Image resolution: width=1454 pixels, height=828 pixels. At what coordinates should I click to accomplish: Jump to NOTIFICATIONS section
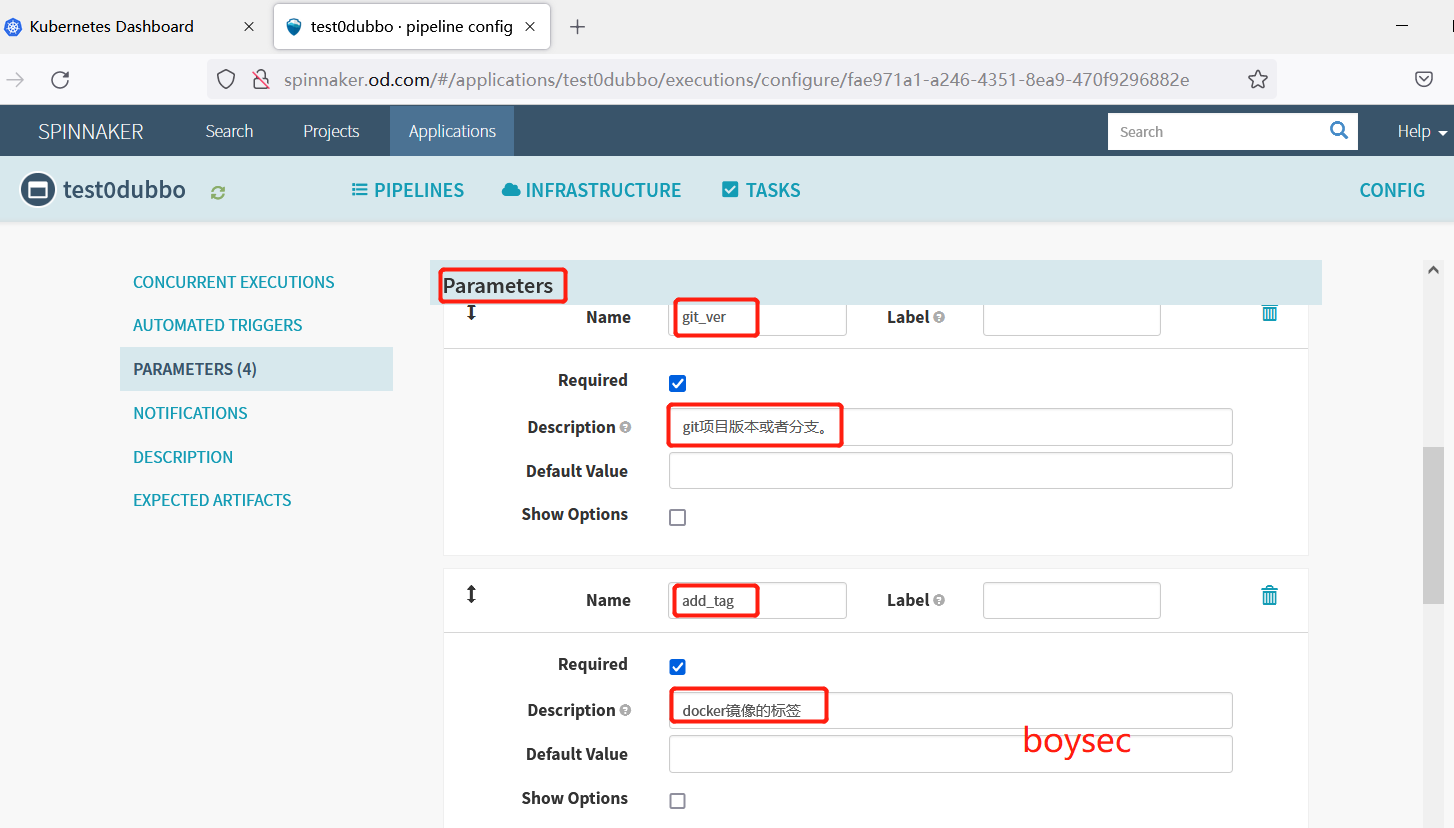190,413
